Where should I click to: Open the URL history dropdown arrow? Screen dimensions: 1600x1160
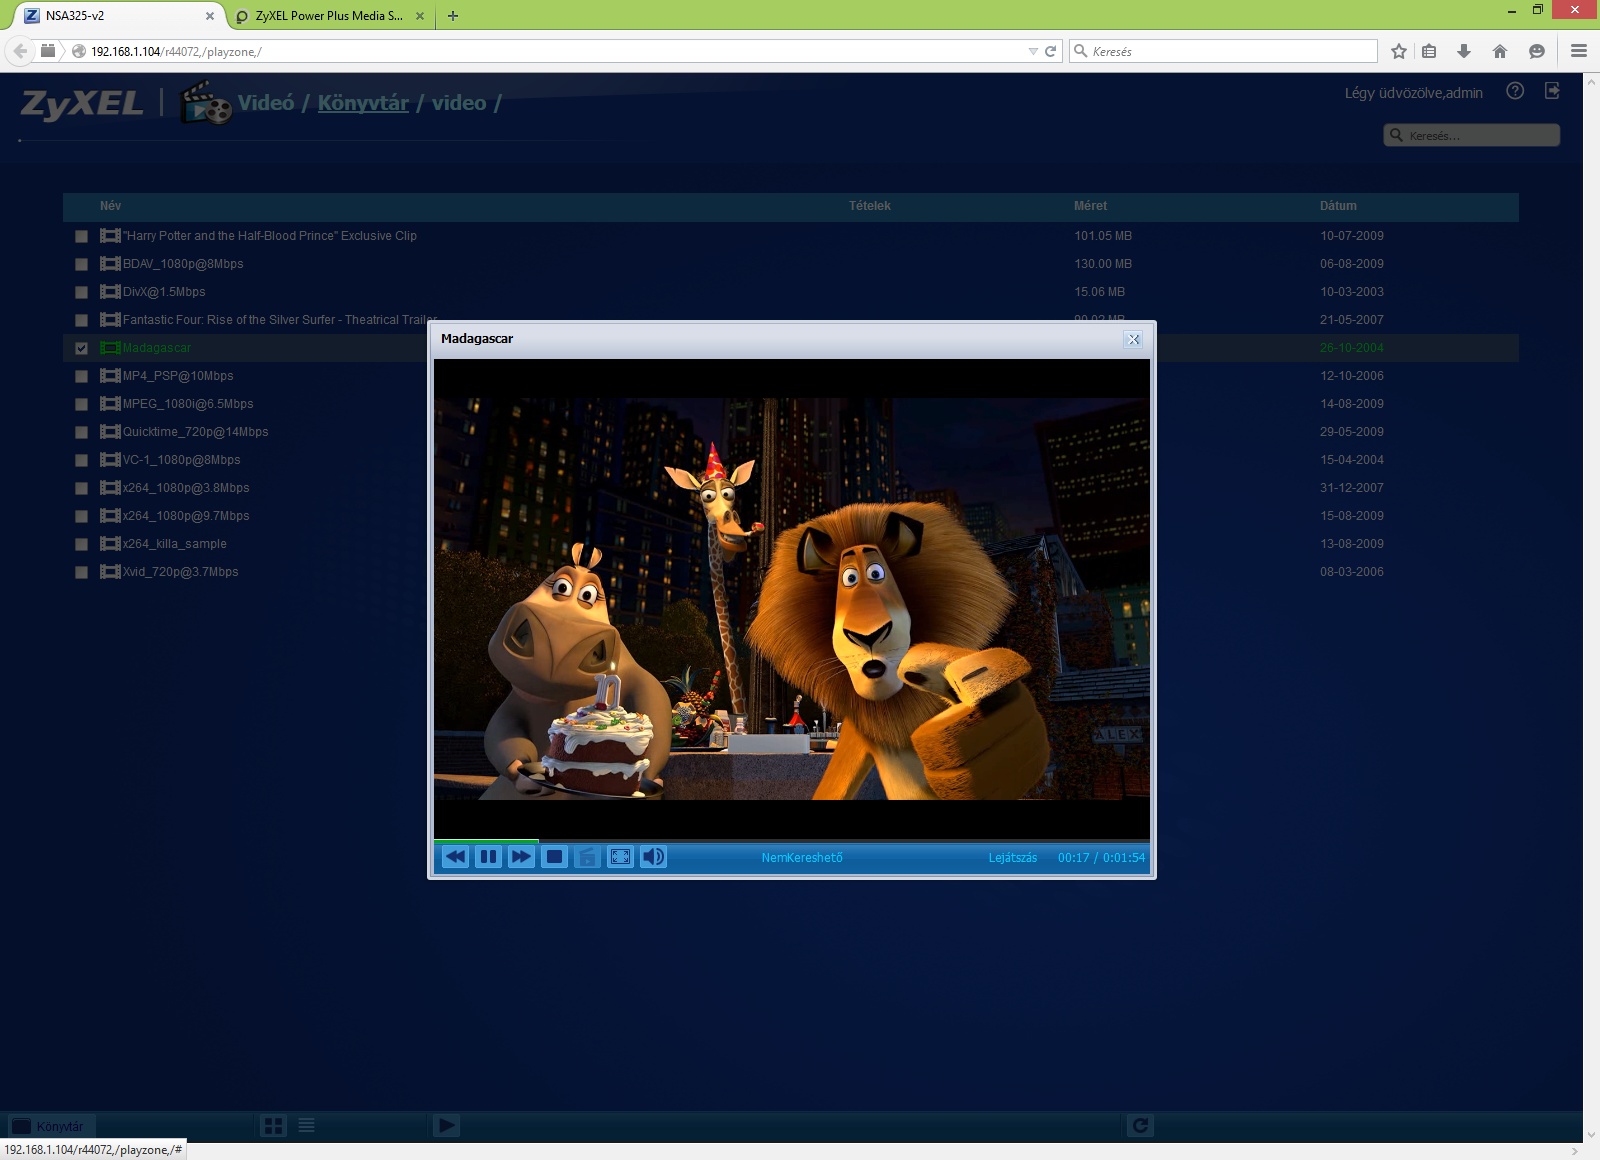click(1033, 51)
